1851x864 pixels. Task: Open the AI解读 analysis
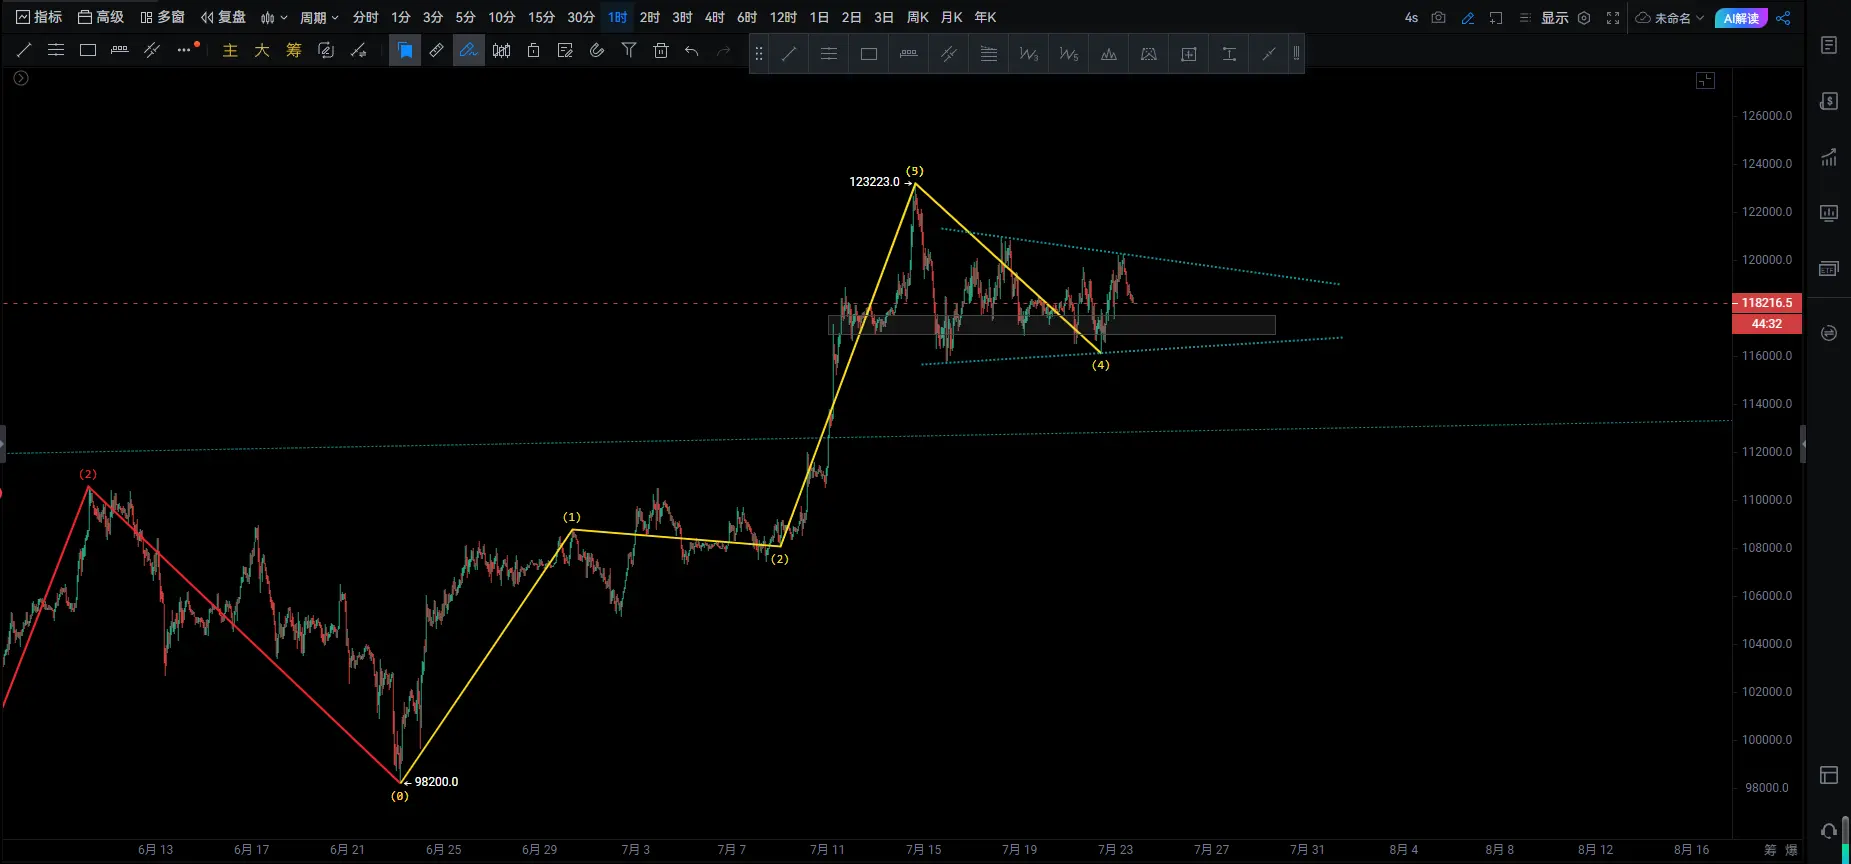(1741, 18)
